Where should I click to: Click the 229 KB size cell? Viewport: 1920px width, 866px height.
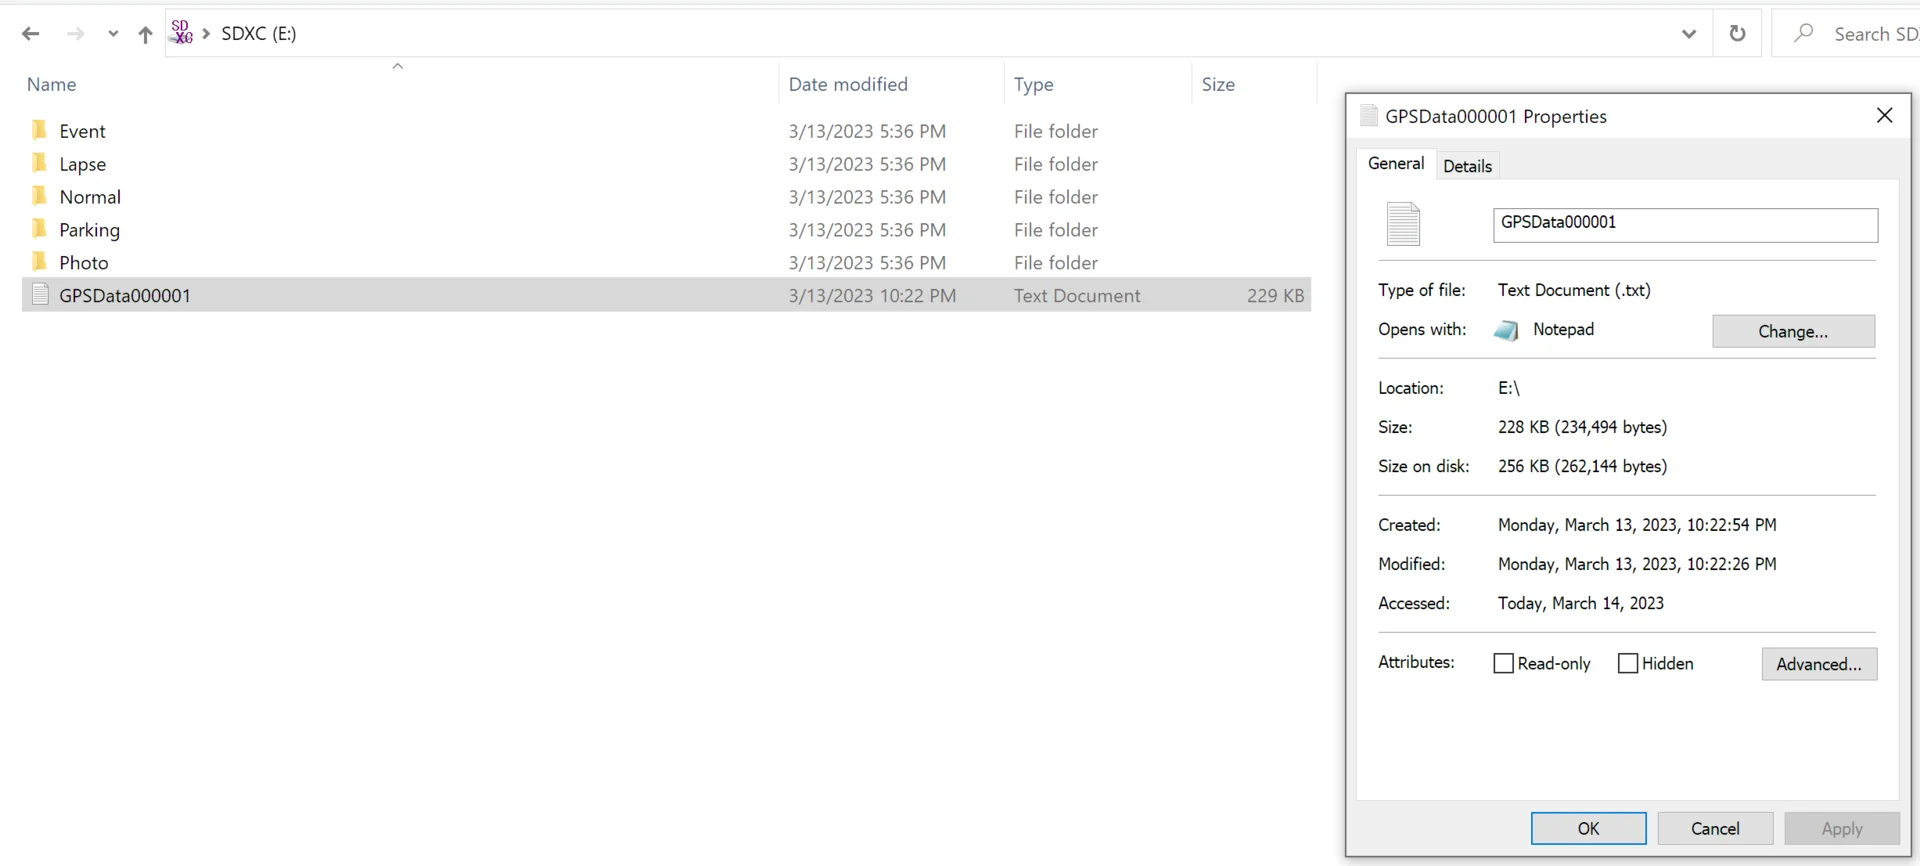(1275, 296)
